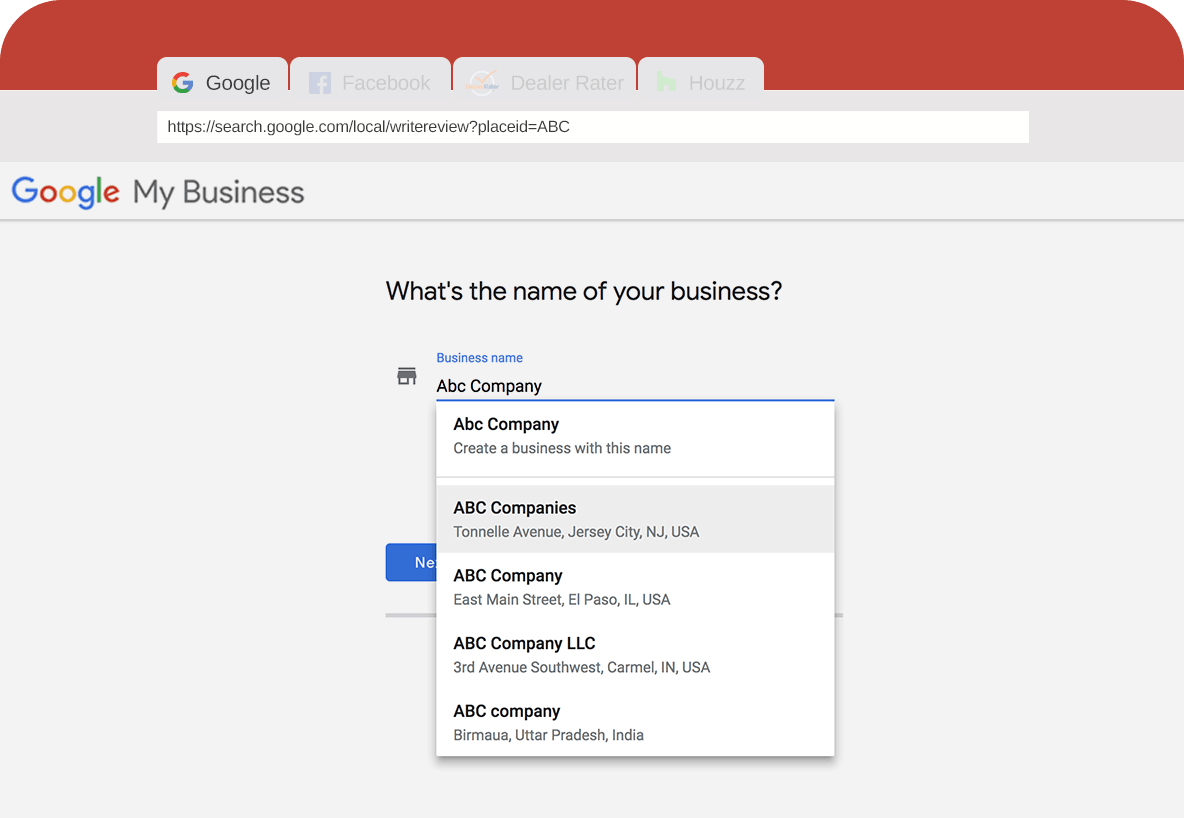Click the Houzz logo icon
Viewport: 1184px width, 818px height.
tap(666, 82)
